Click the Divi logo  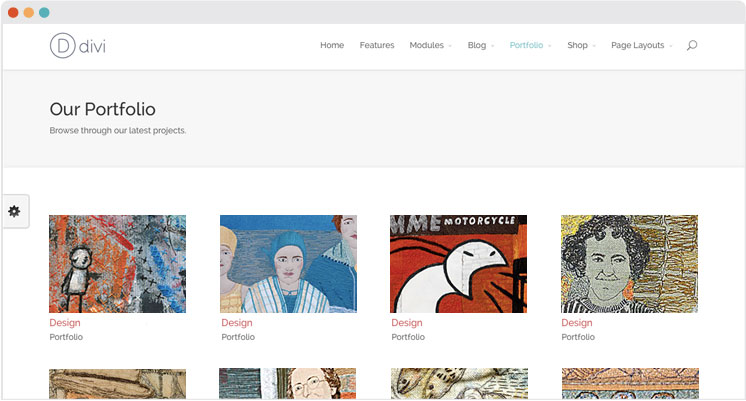(78, 46)
